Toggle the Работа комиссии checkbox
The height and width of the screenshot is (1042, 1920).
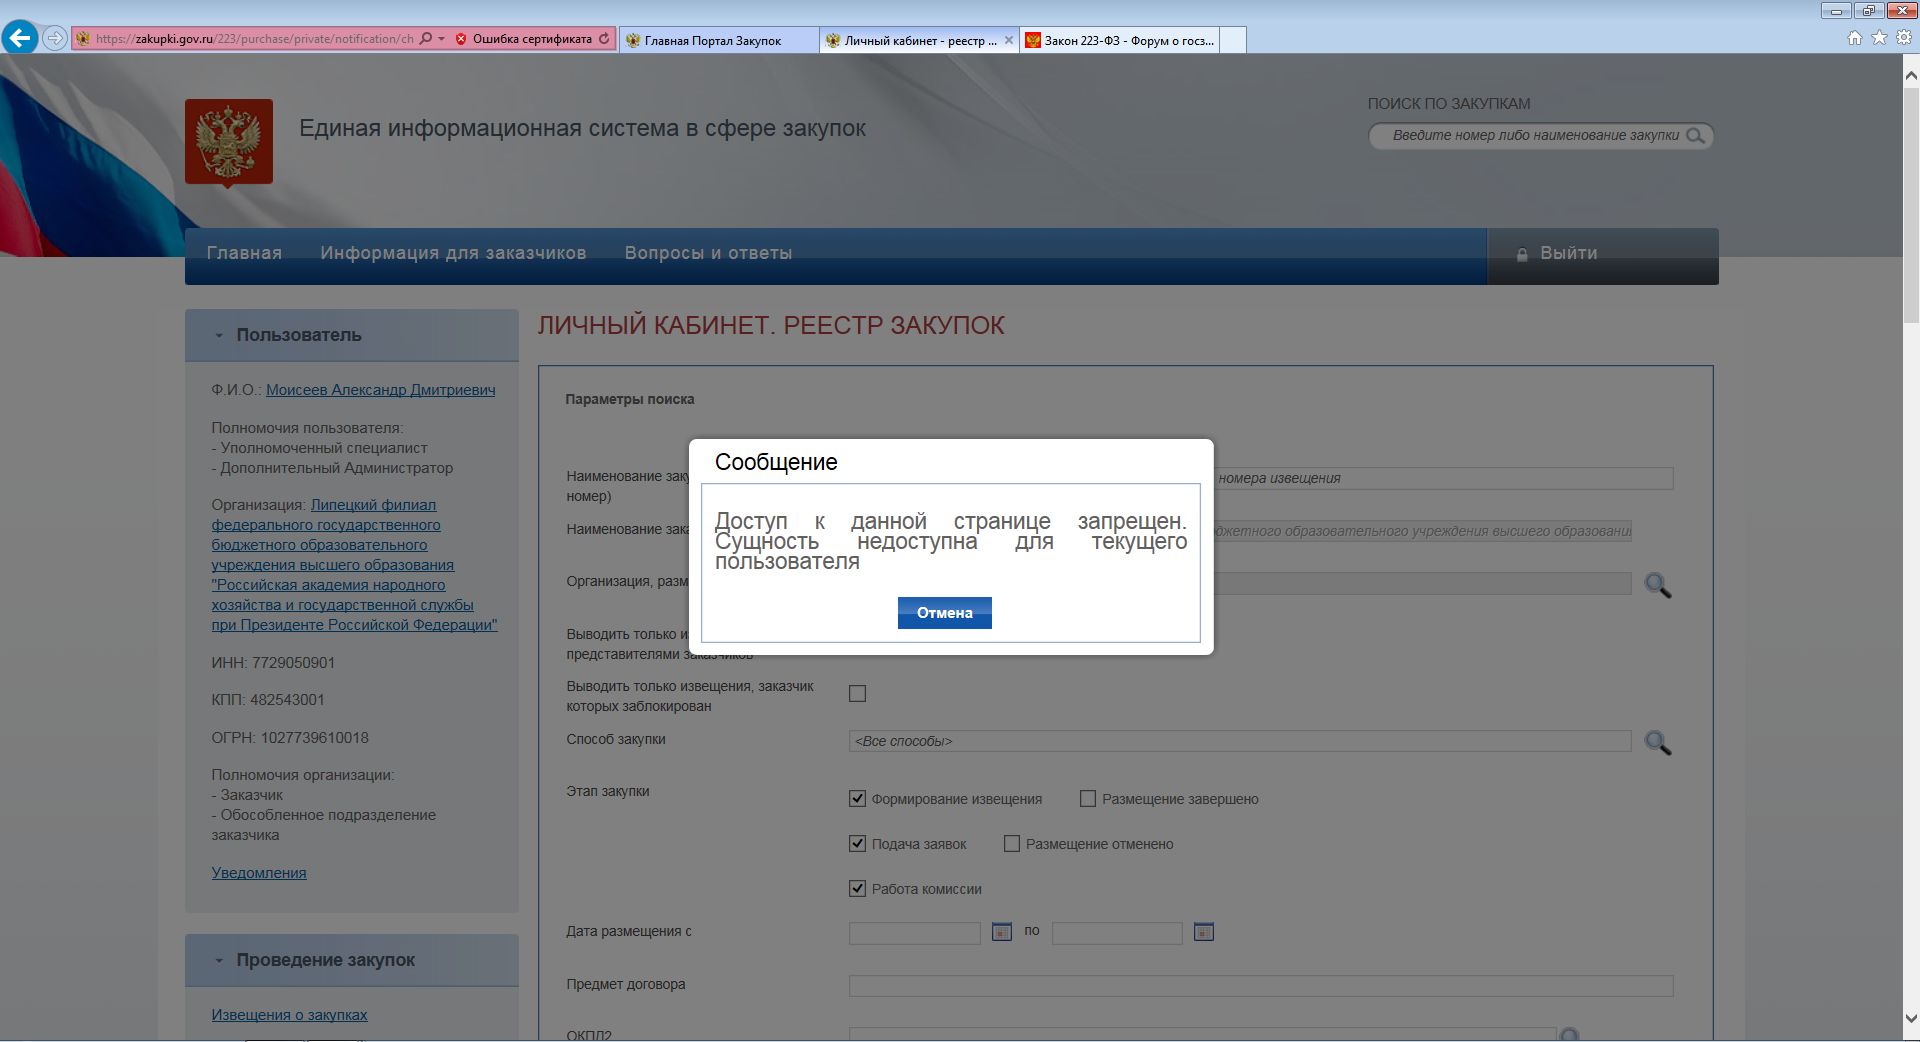point(857,888)
